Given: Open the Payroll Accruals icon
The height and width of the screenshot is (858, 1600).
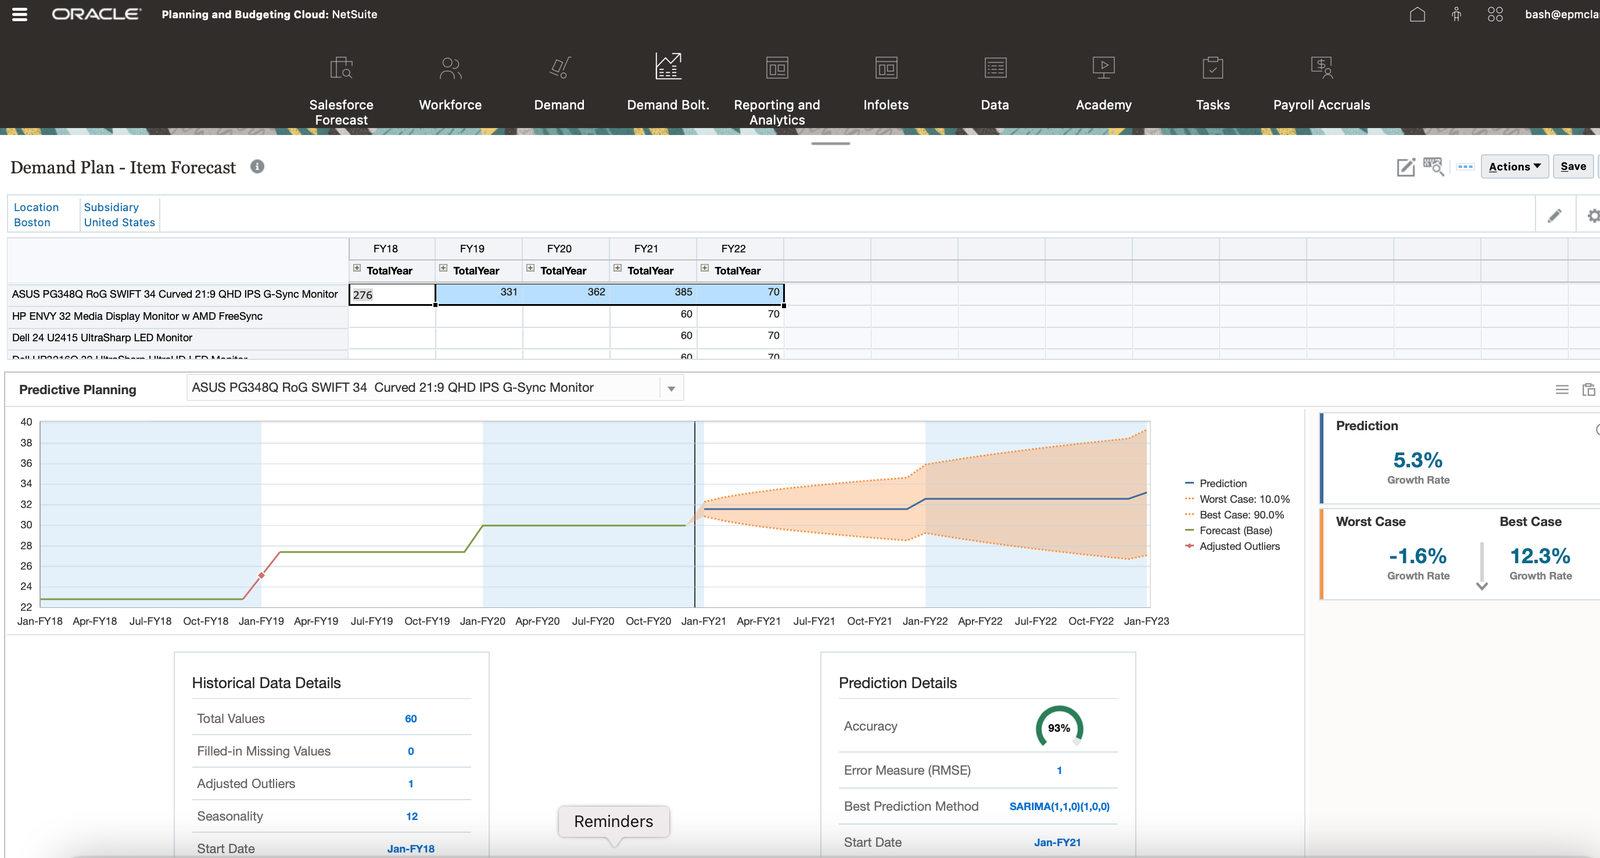Looking at the screenshot, I should pos(1322,67).
